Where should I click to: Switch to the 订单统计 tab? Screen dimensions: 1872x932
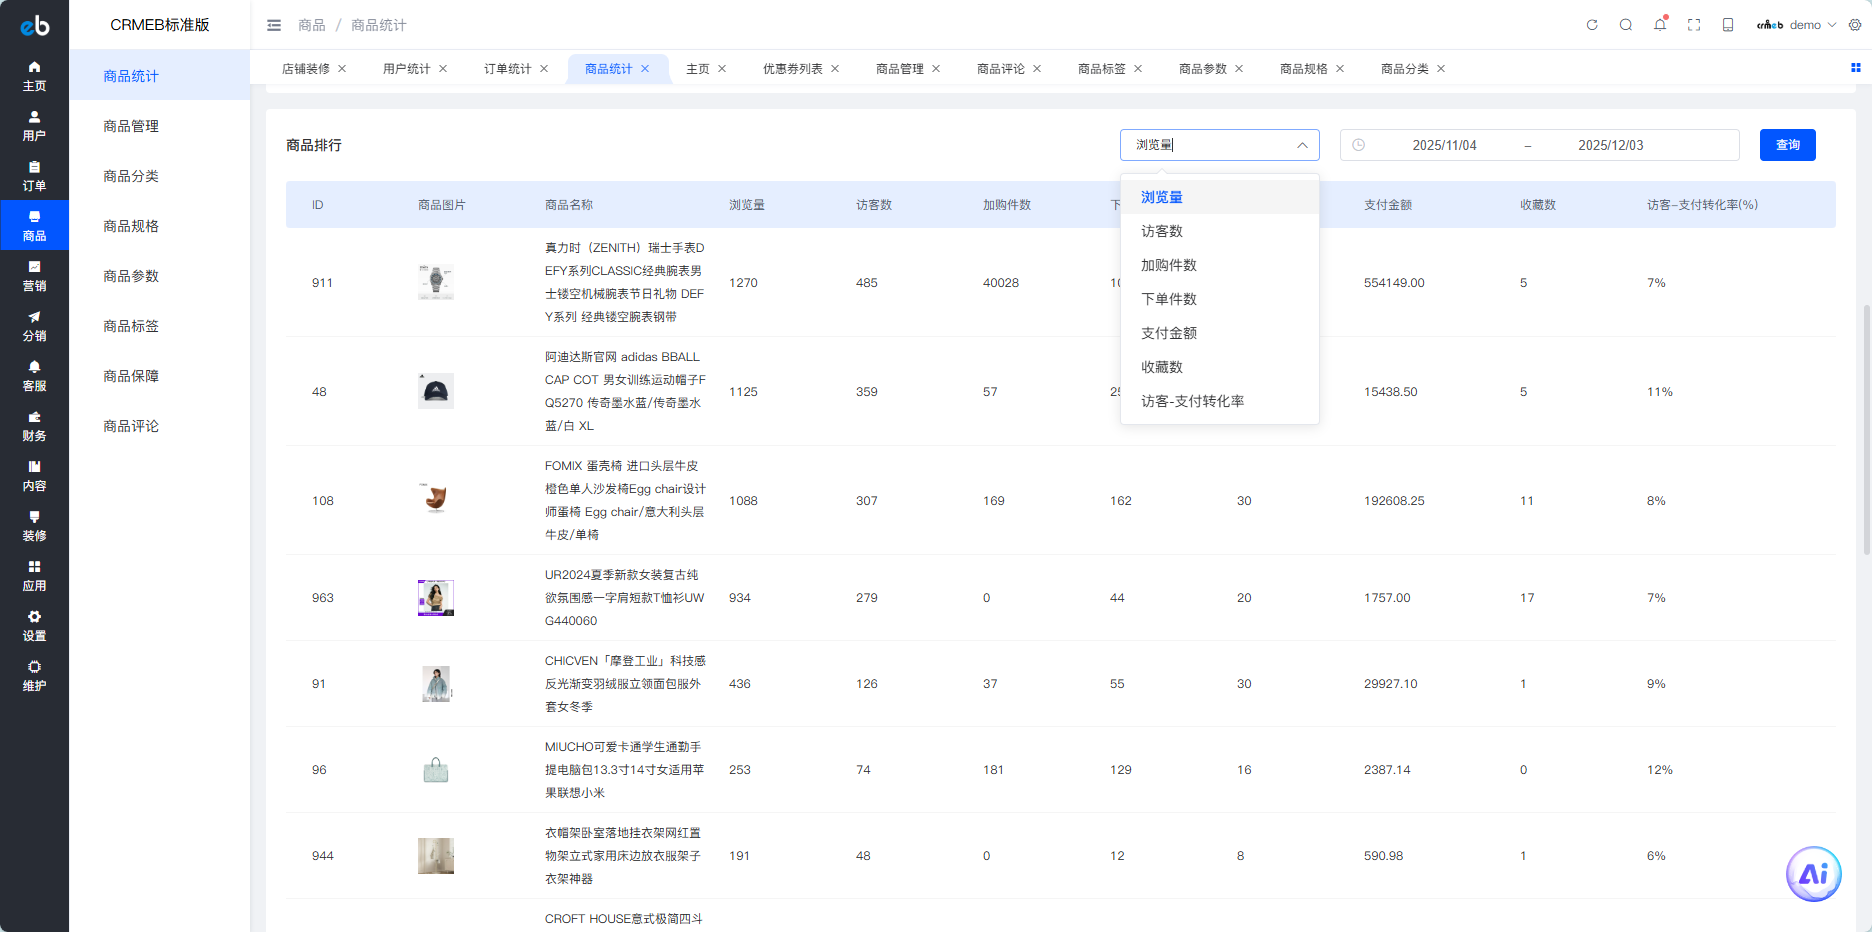pyautogui.click(x=508, y=68)
